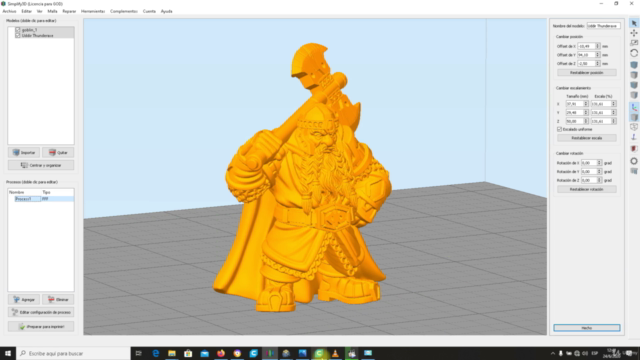Adjust the Rotación de Z stepper arrows
The width and height of the screenshot is (640, 360).
(x=599, y=180)
